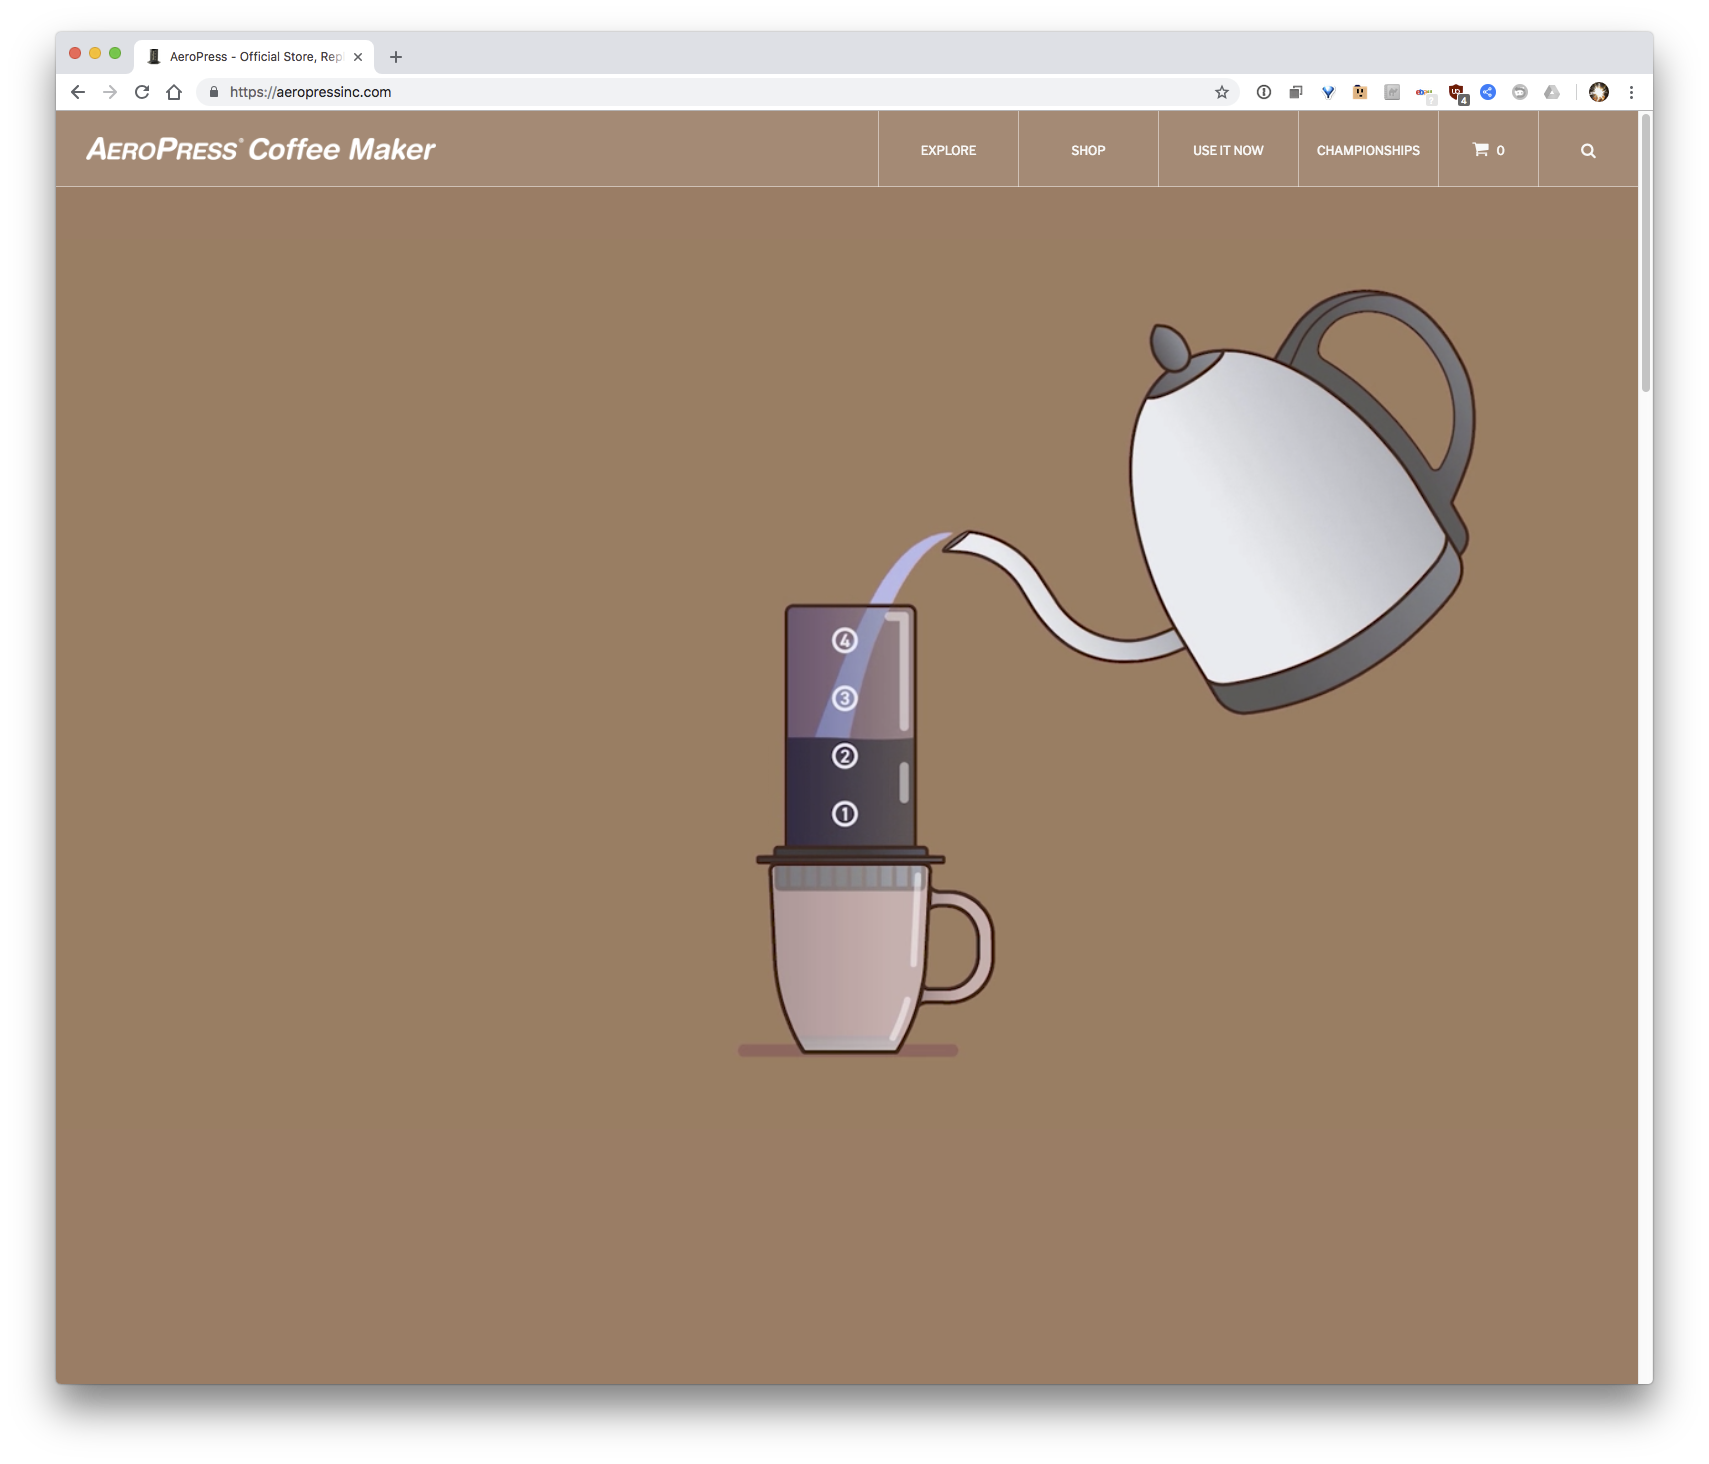Screen dimensions: 1709x1464
Task: Click the number 2 marking on the chamber
Action: click(x=845, y=756)
